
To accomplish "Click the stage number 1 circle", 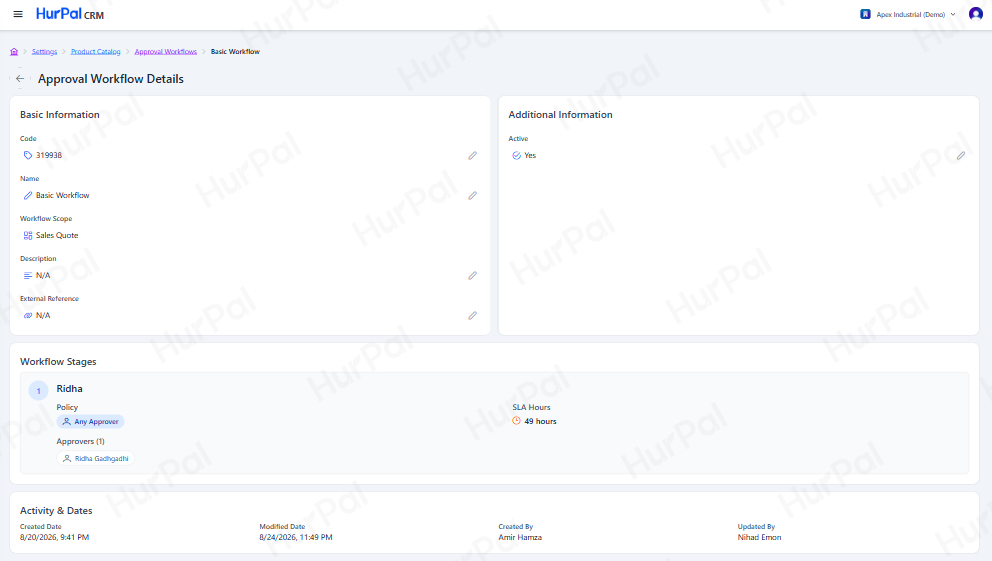I will pyautogui.click(x=39, y=391).
